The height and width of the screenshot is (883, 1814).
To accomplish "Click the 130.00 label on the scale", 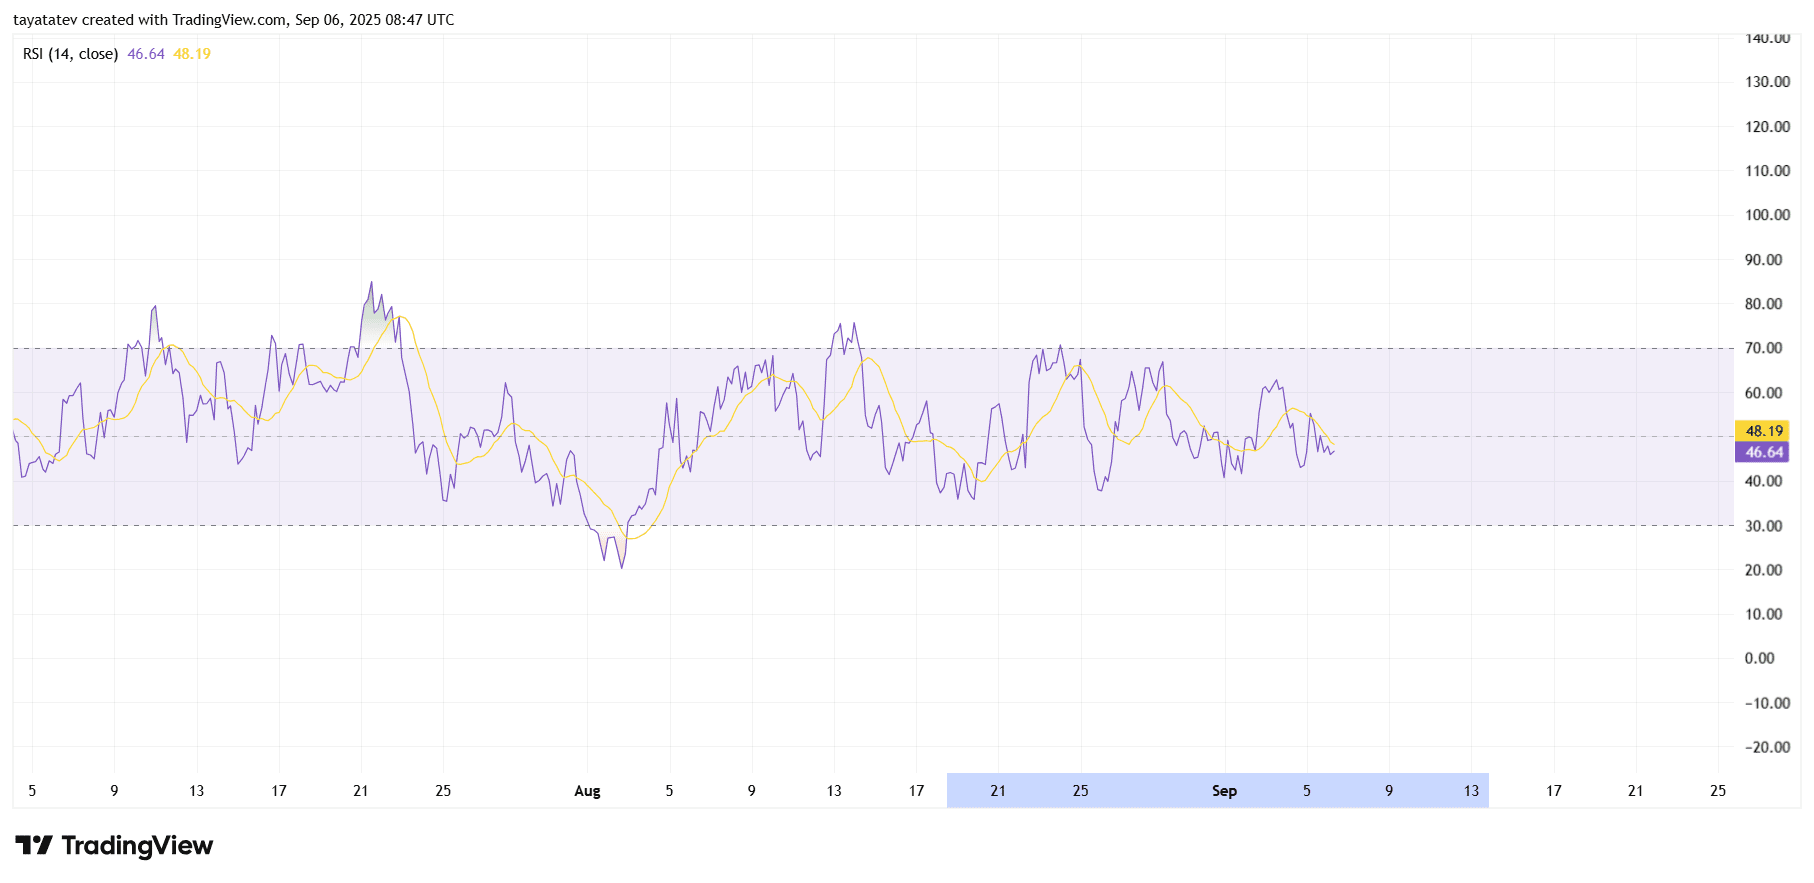I will [x=1767, y=82].
